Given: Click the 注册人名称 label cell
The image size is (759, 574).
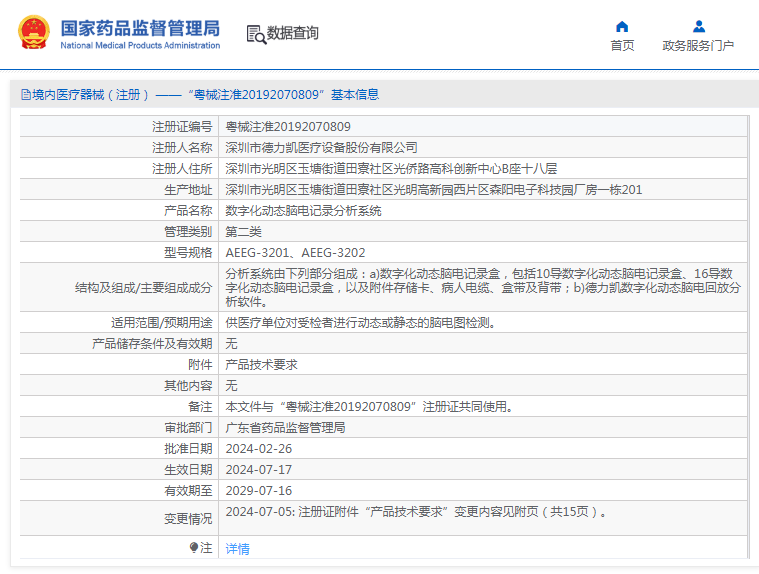Looking at the screenshot, I should [x=119, y=148].
